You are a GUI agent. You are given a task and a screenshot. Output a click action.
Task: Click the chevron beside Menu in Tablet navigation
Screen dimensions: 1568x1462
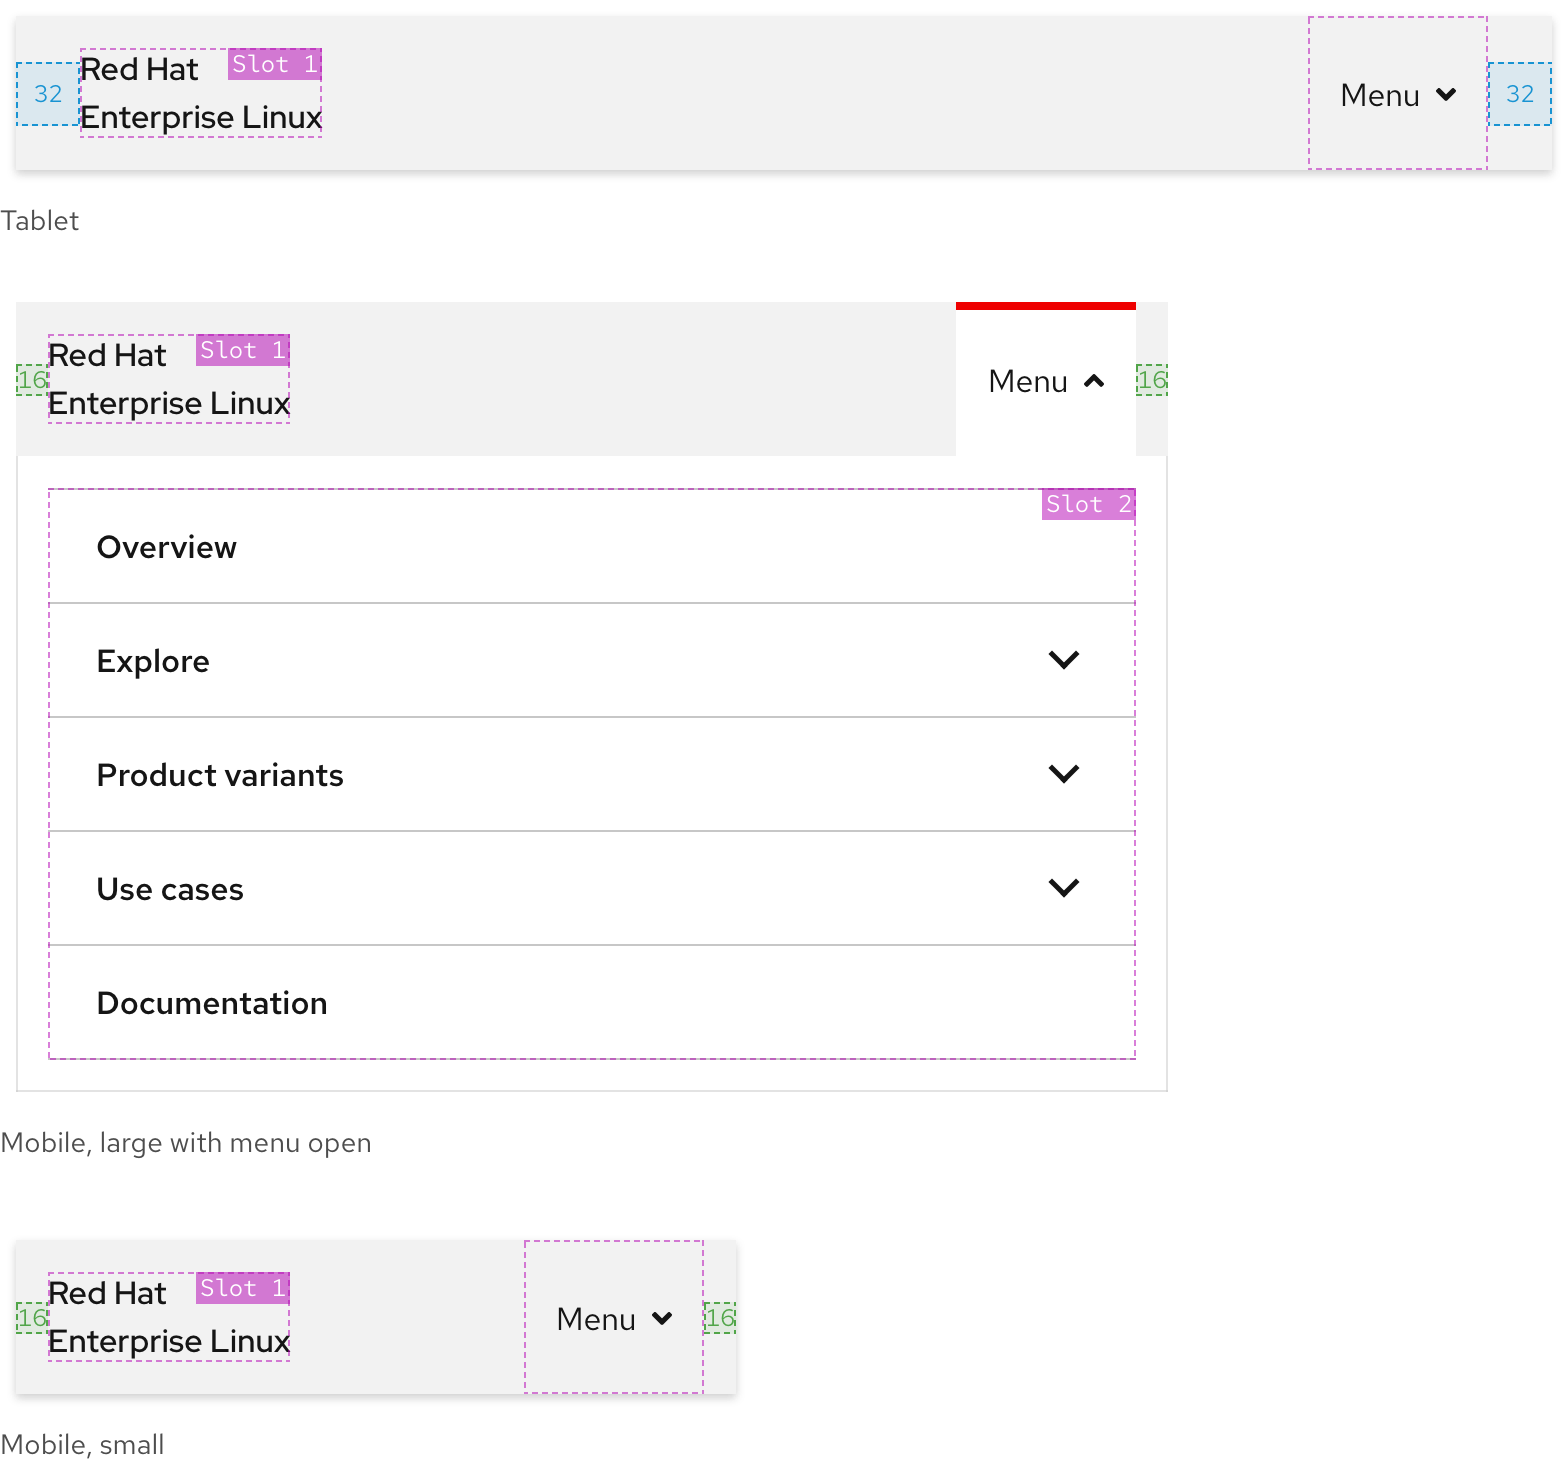[1445, 95]
